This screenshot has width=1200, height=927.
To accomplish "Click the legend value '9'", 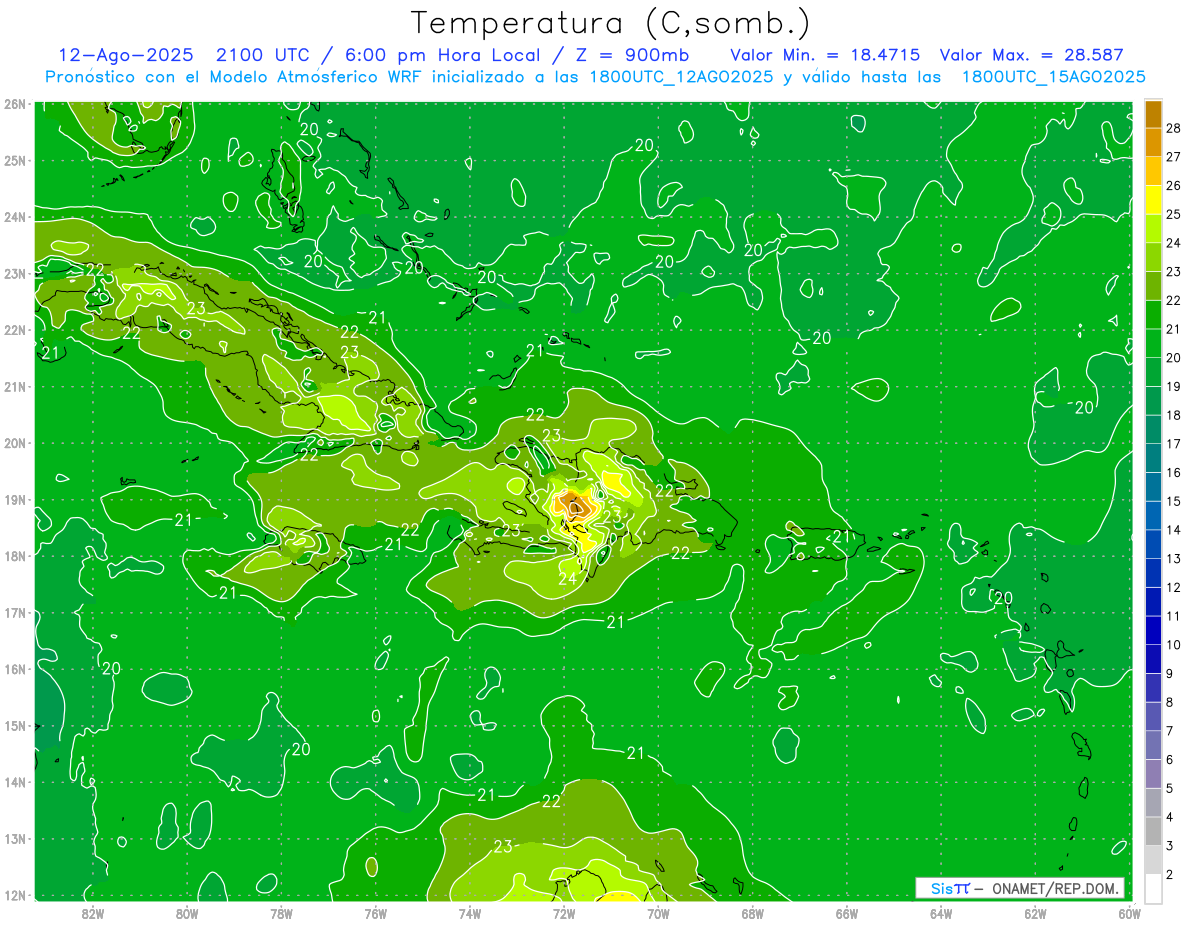I will click(1169, 673).
